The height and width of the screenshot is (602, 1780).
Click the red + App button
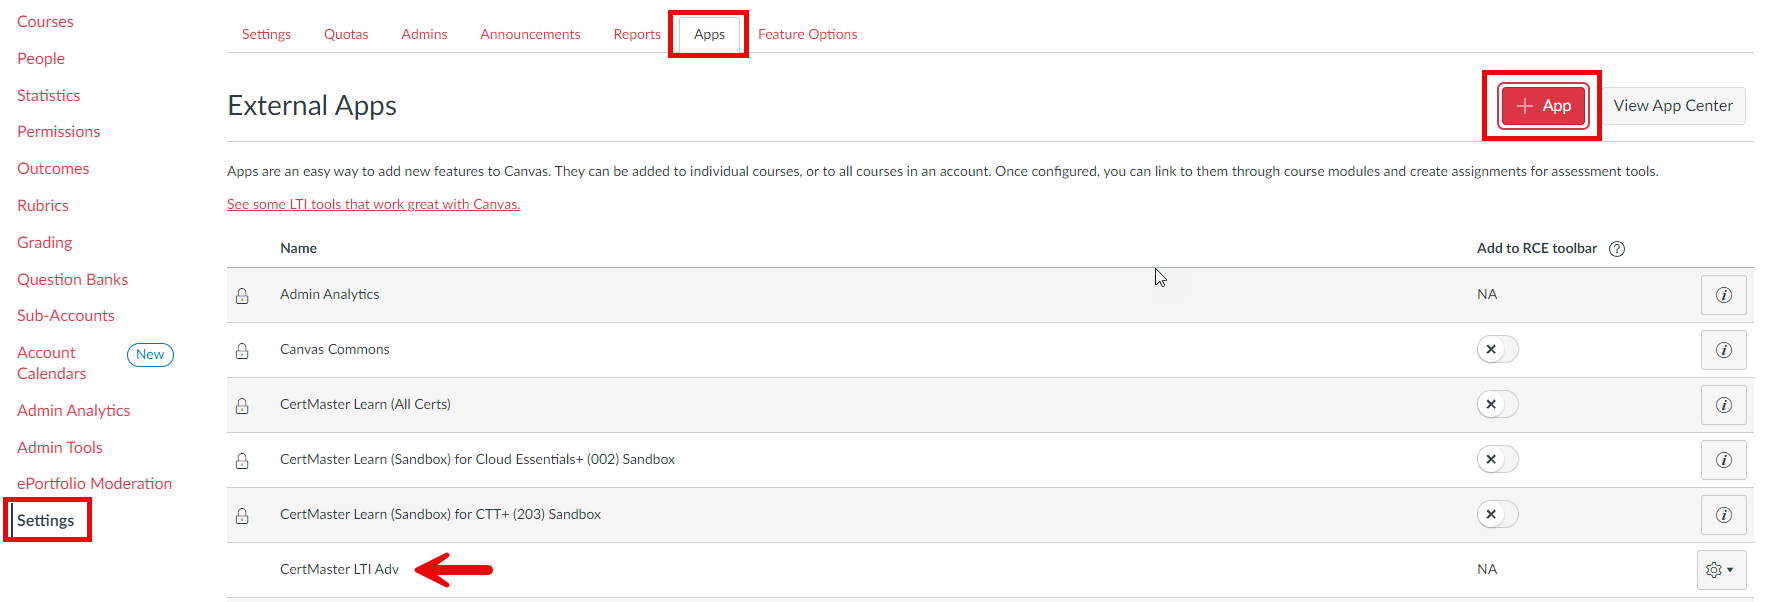[1543, 105]
